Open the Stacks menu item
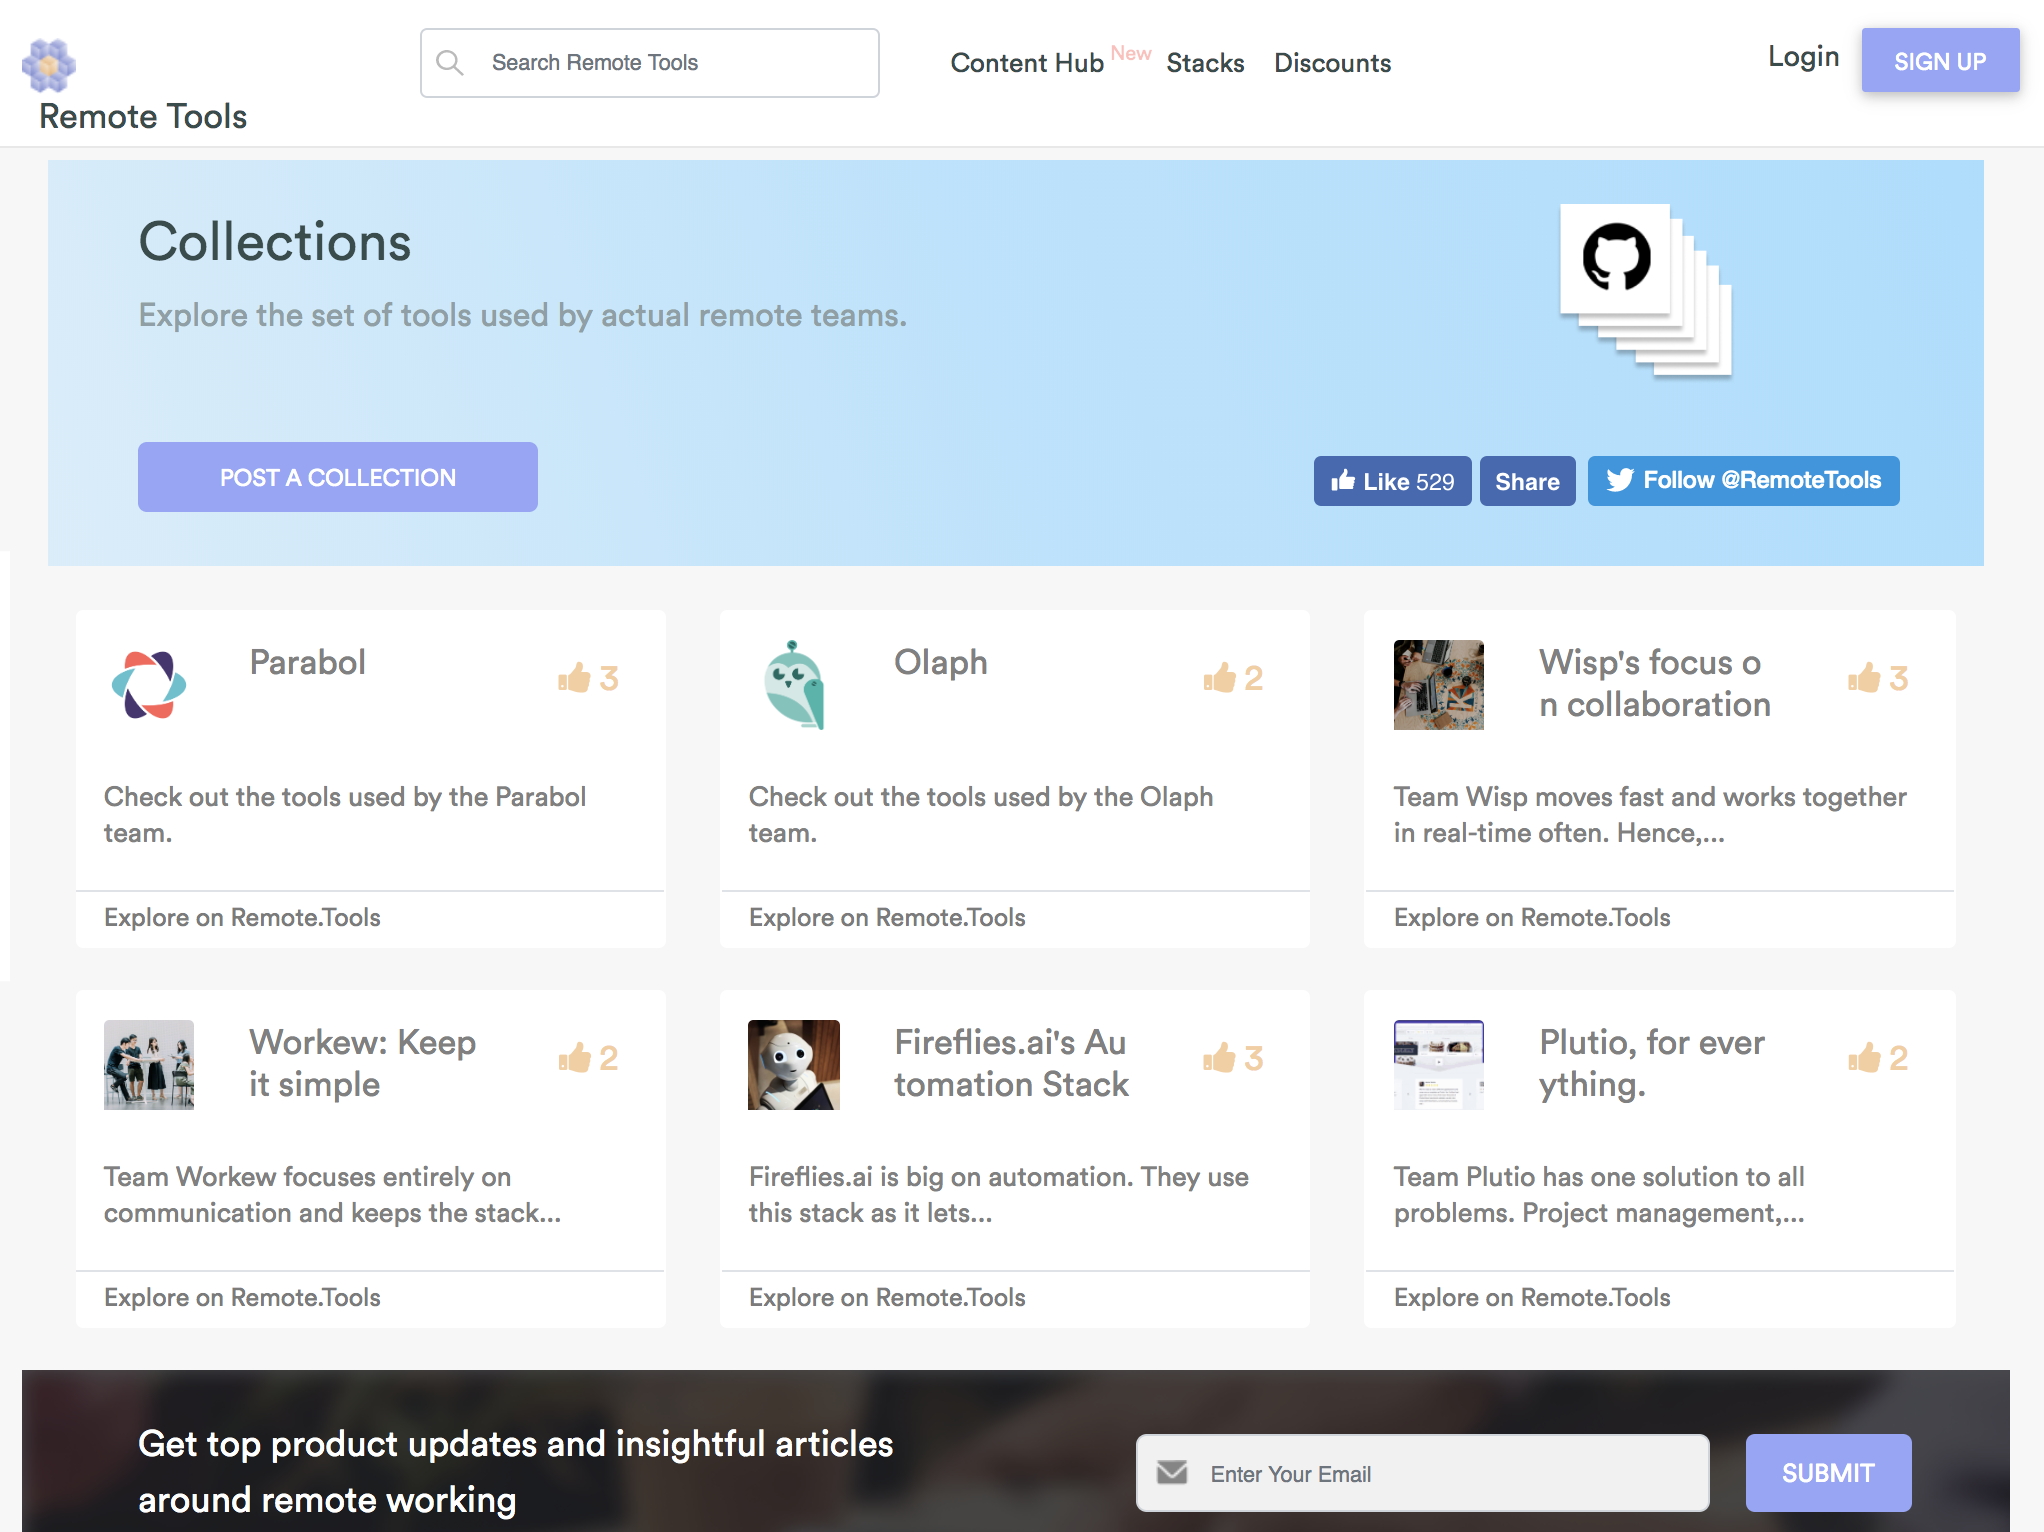The image size is (2044, 1532). click(x=1205, y=63)
